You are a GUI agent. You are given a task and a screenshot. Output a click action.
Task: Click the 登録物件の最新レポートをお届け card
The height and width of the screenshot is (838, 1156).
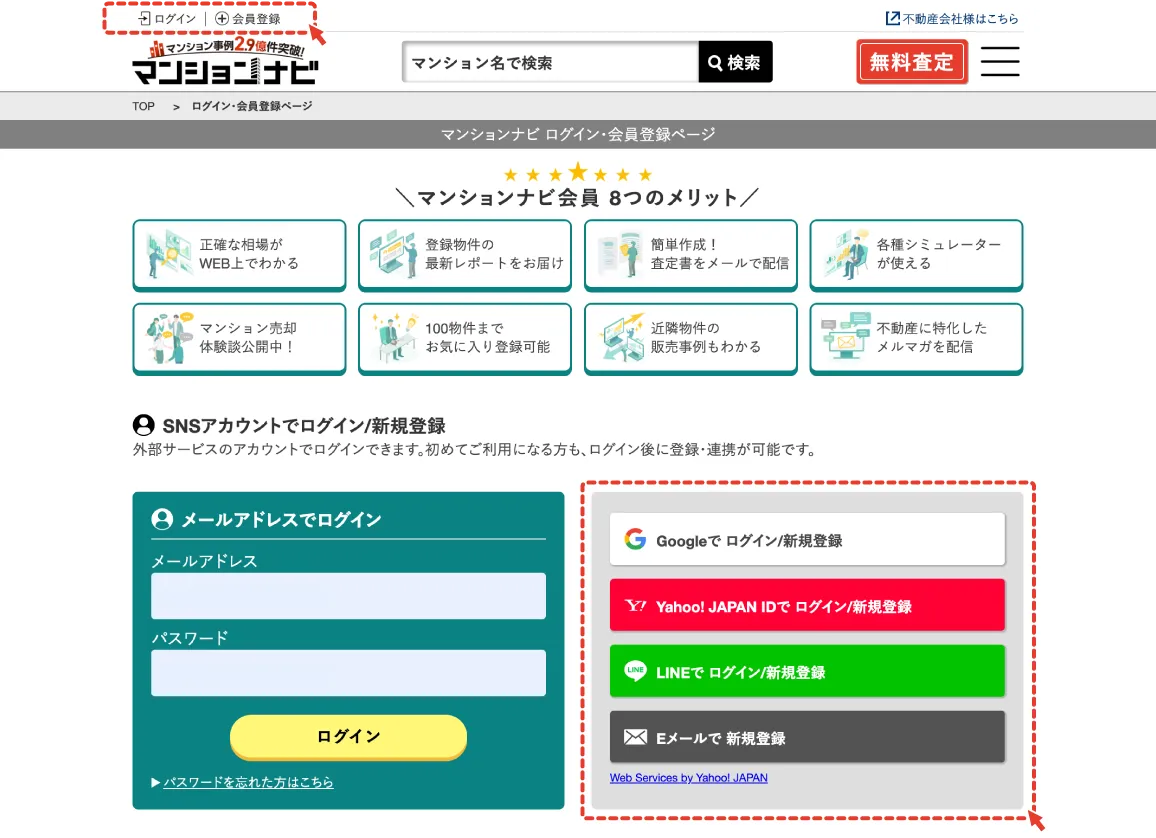pyautogui.click(x=465, y=254)
